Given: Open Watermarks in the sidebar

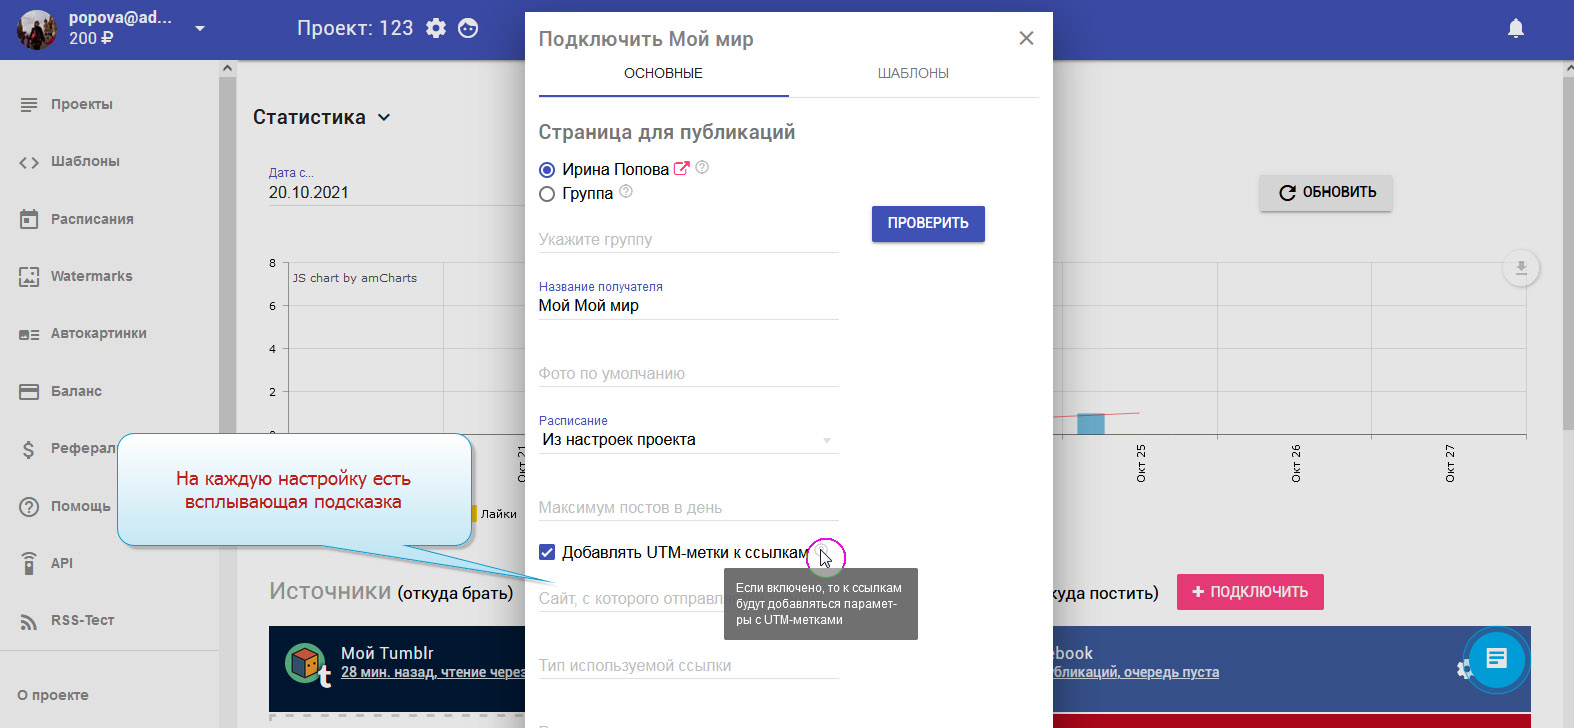Looking at the screenshot, I should (91, 277).
